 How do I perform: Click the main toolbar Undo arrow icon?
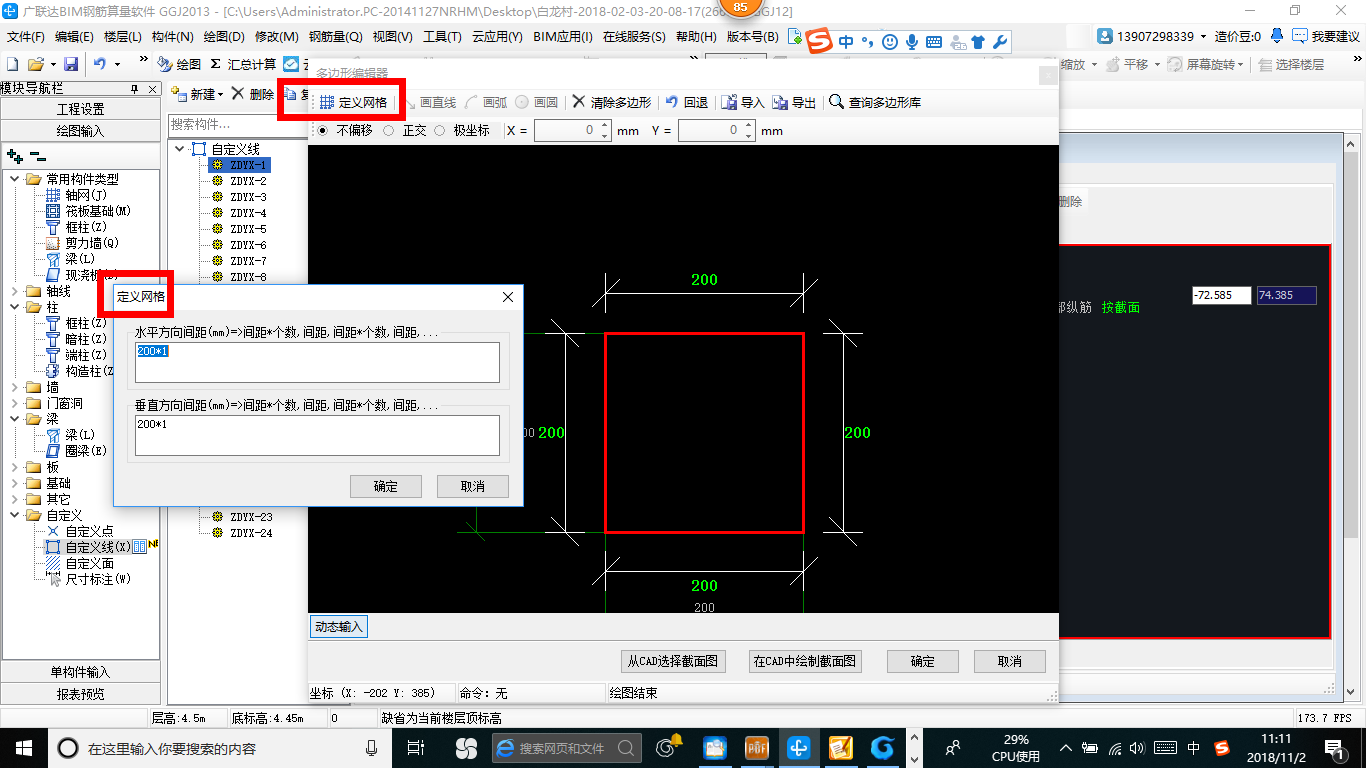100,64
